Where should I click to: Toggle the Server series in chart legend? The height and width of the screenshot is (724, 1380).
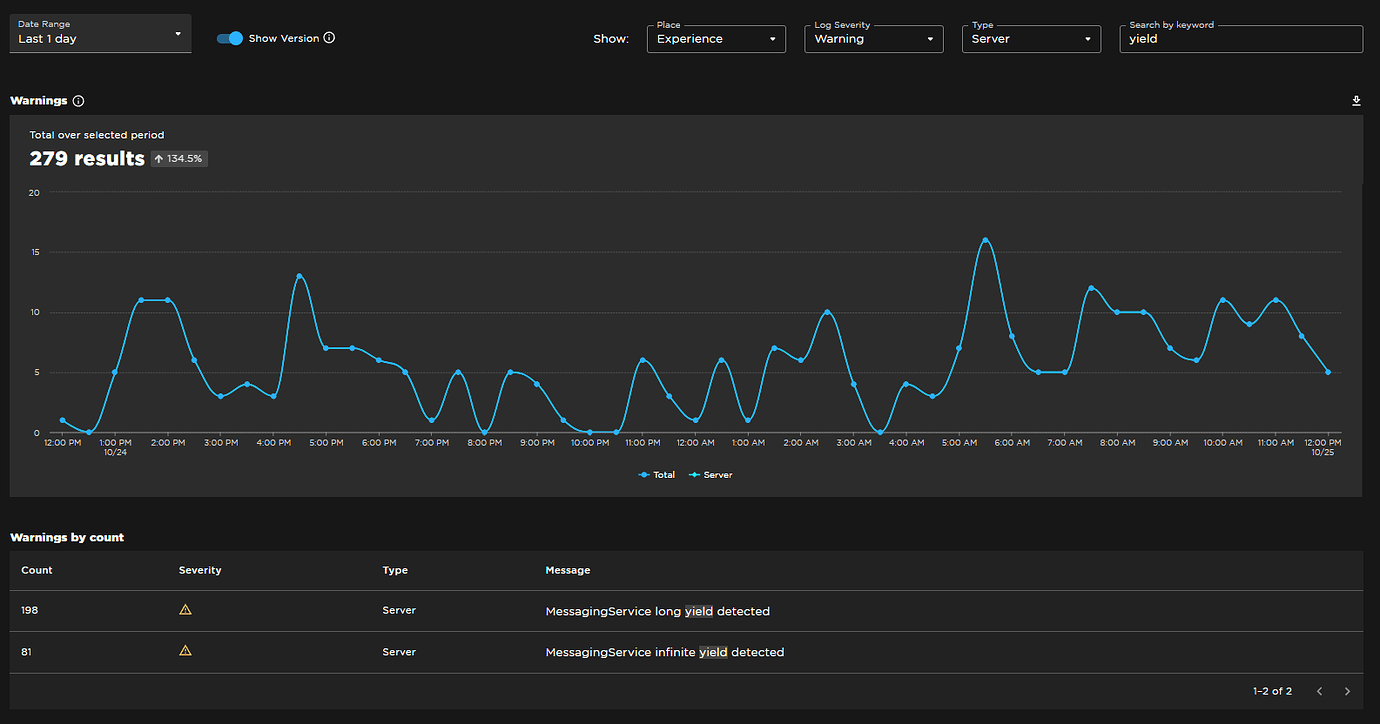(x=711, y=475)
